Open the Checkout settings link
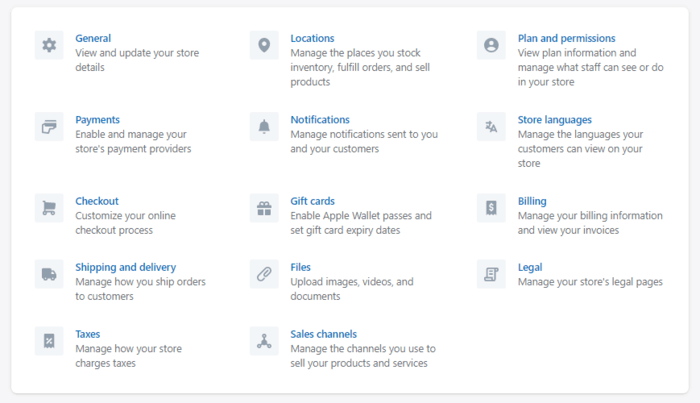Screen dimensions: 700x403 click(x=97, y=201)
